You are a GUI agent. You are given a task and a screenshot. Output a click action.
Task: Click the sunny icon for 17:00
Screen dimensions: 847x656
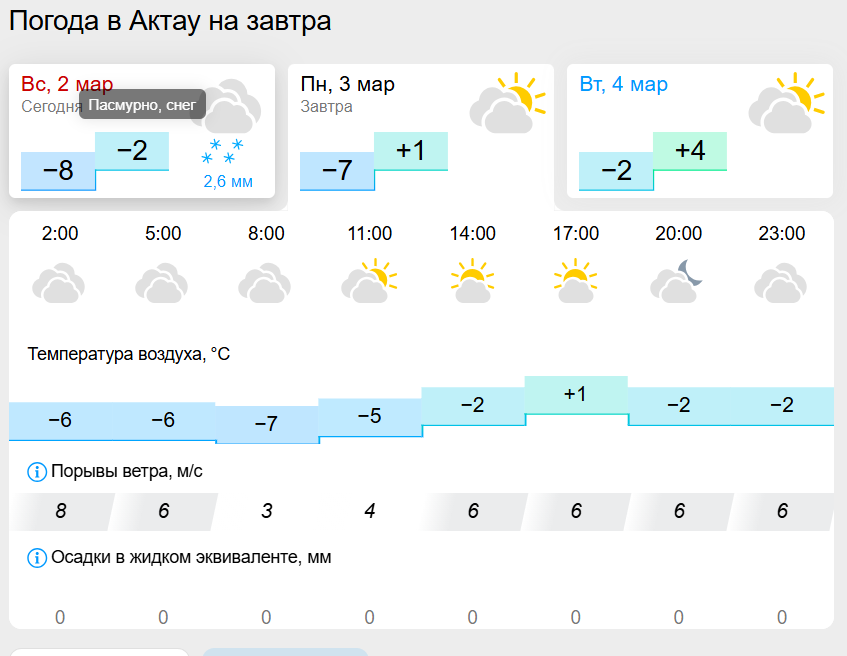(575, 281)
